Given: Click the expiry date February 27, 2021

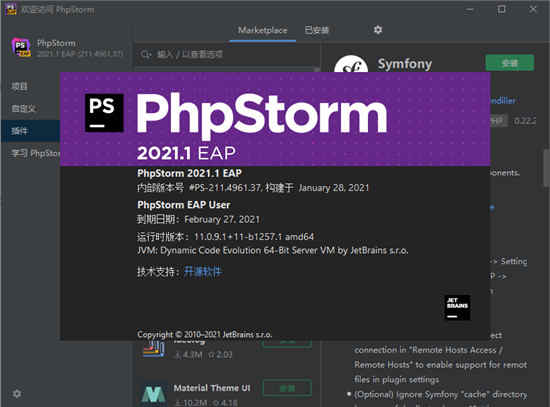Looking at the screenshot, I should point(222,220).
